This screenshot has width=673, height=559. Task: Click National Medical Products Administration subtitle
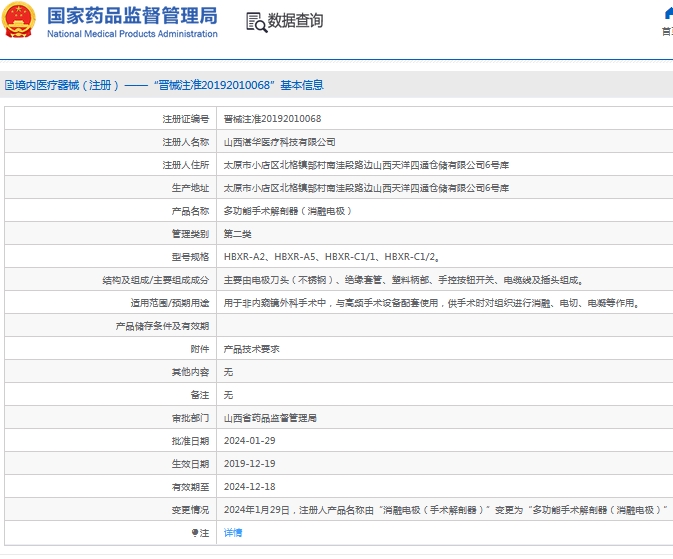[132, 33]
